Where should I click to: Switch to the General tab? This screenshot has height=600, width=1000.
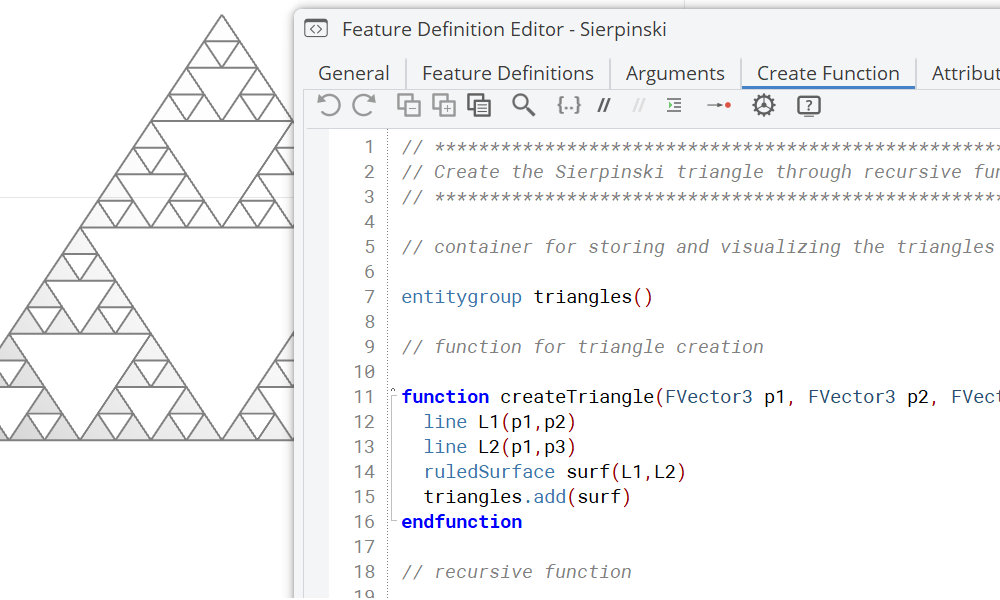[354, 73]
